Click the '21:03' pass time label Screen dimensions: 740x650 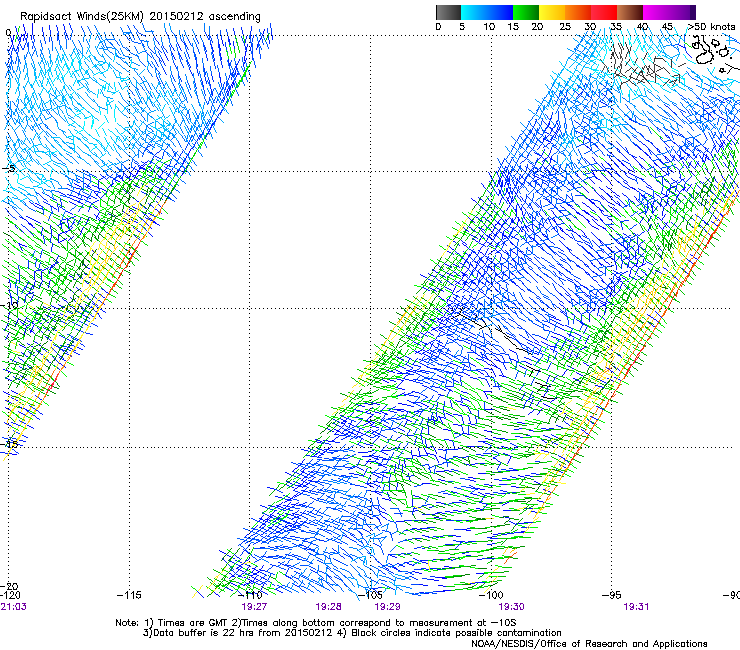tap(13, 607)
